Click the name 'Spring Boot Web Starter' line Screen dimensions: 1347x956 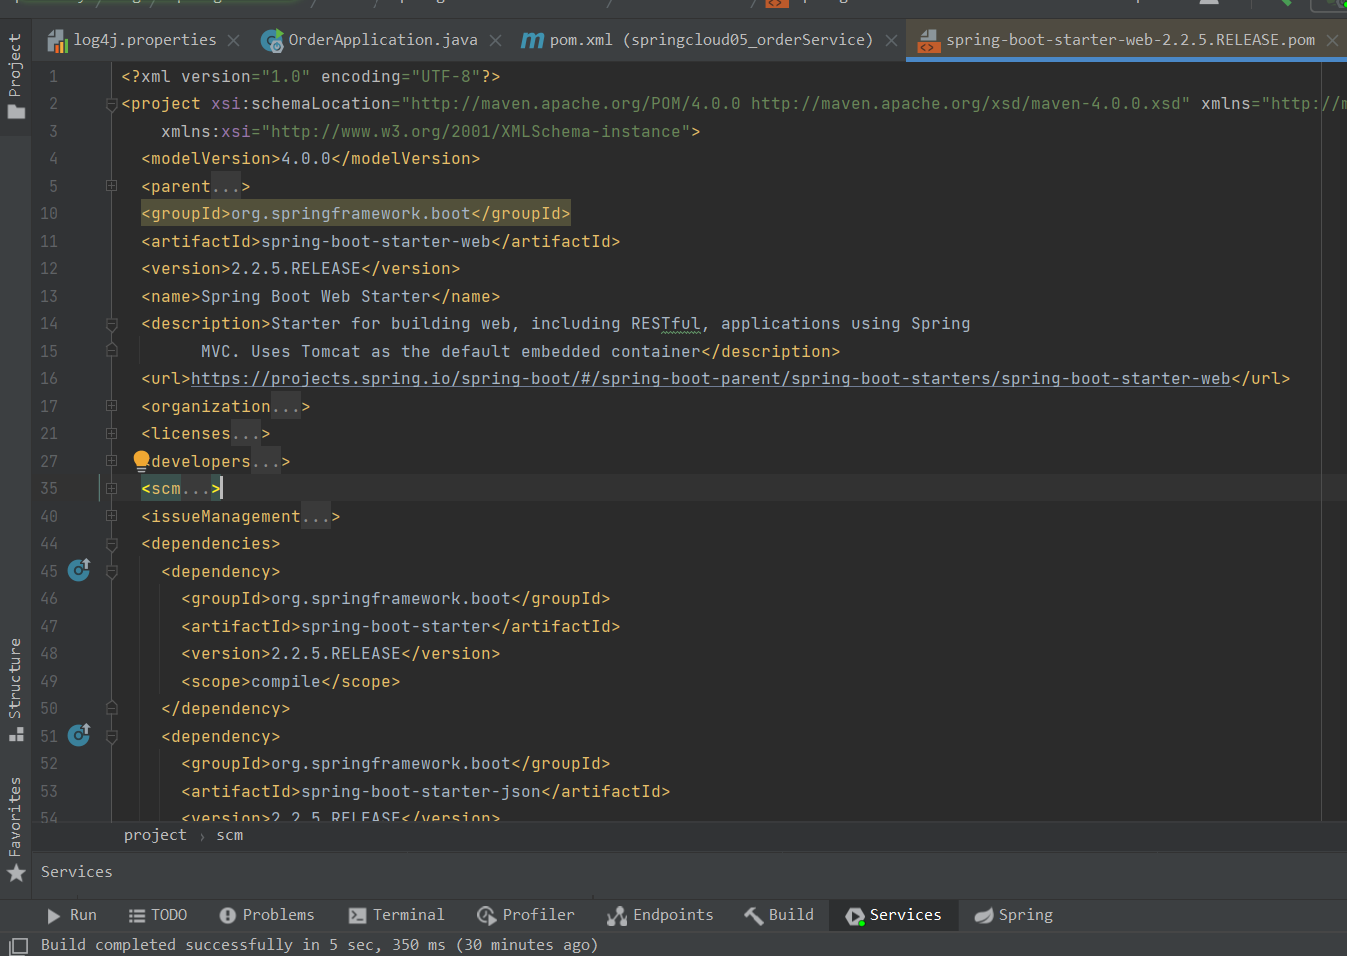click(x=320, y=297)
